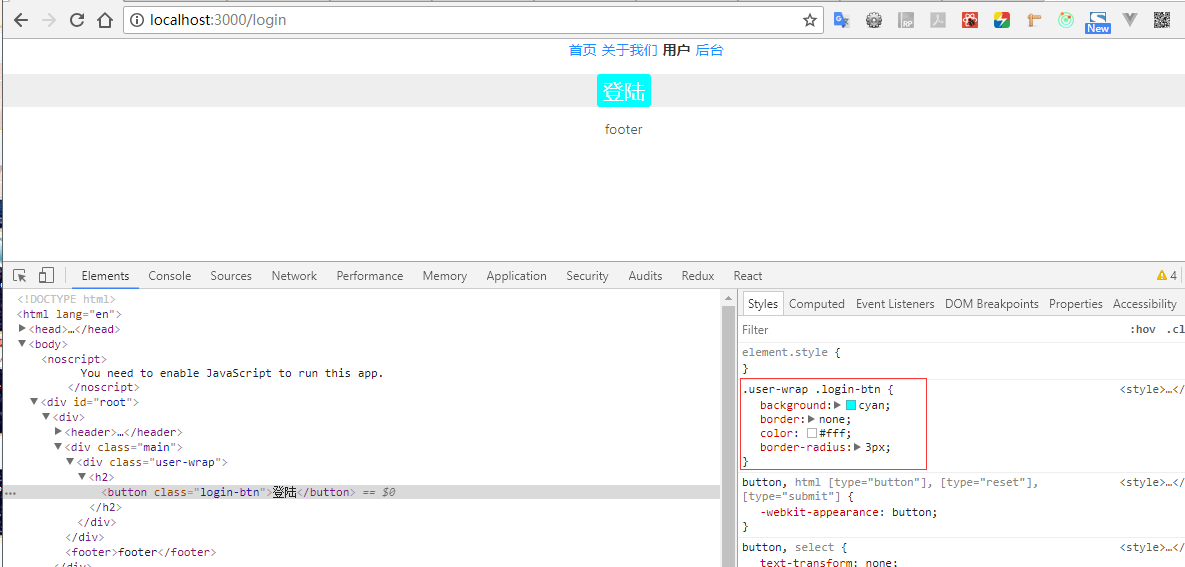Switch to the Properties sidebar tab

[1075, 304]
